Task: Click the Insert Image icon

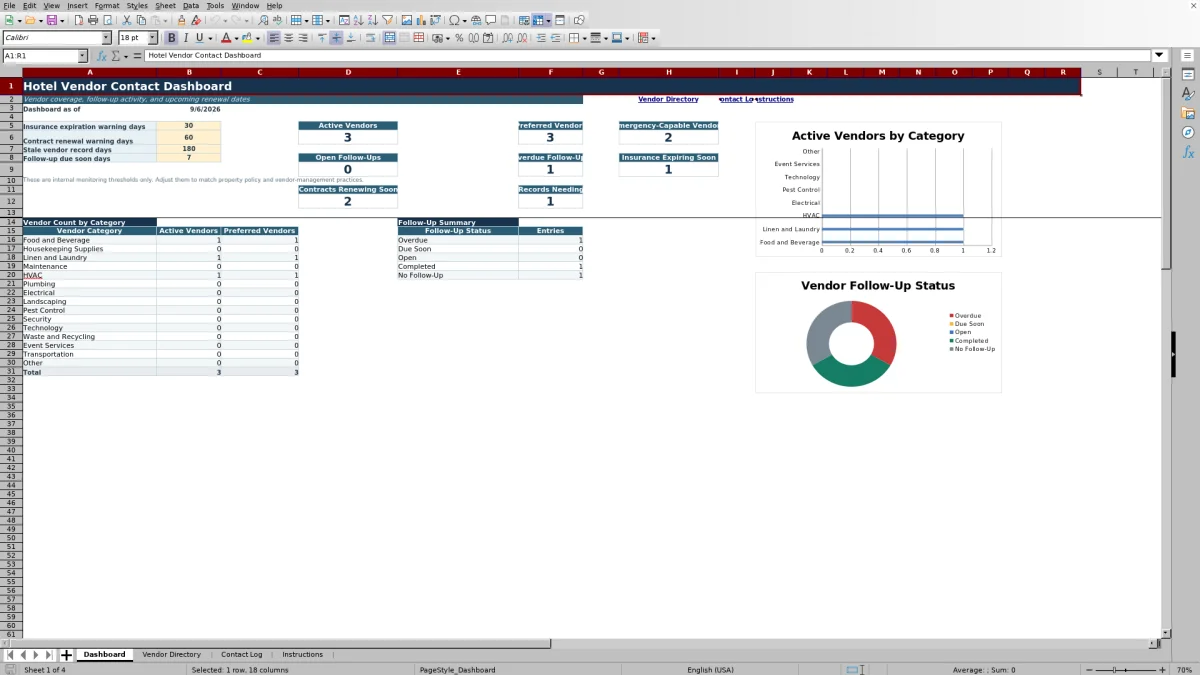Action: (406, 20)
